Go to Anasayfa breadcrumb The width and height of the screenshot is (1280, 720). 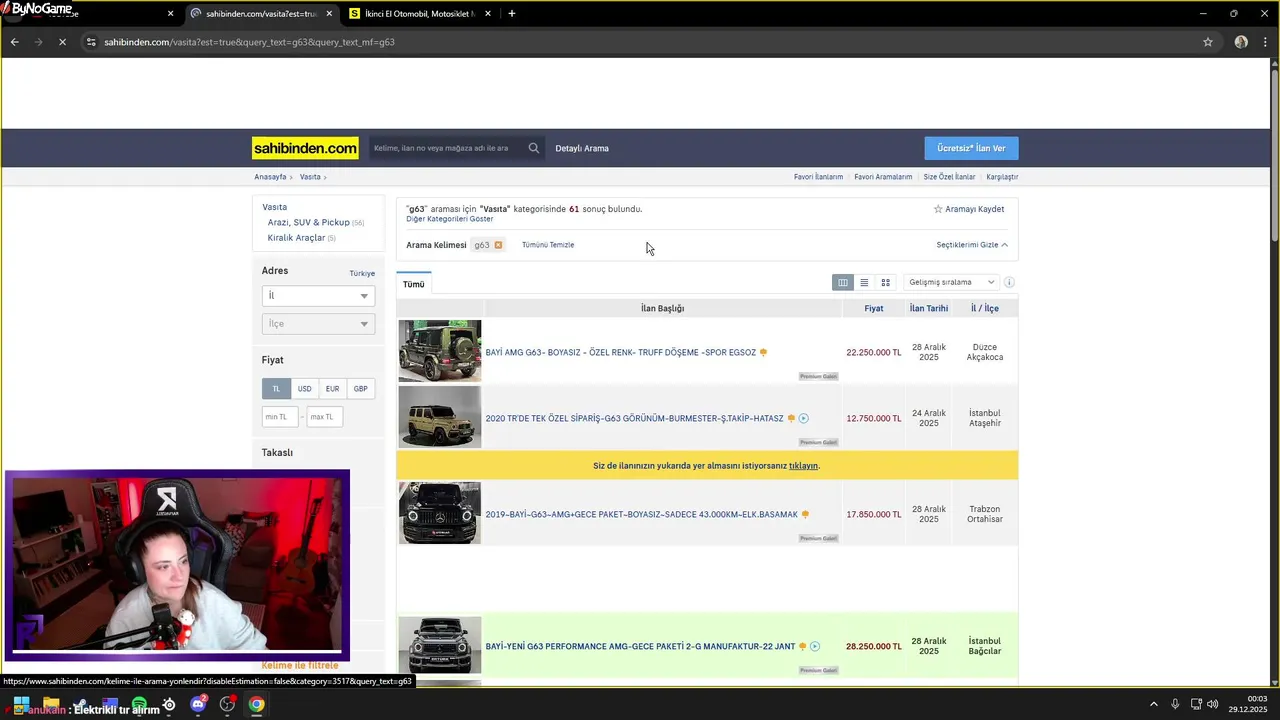pyautogui.click(x=270, y=177)
